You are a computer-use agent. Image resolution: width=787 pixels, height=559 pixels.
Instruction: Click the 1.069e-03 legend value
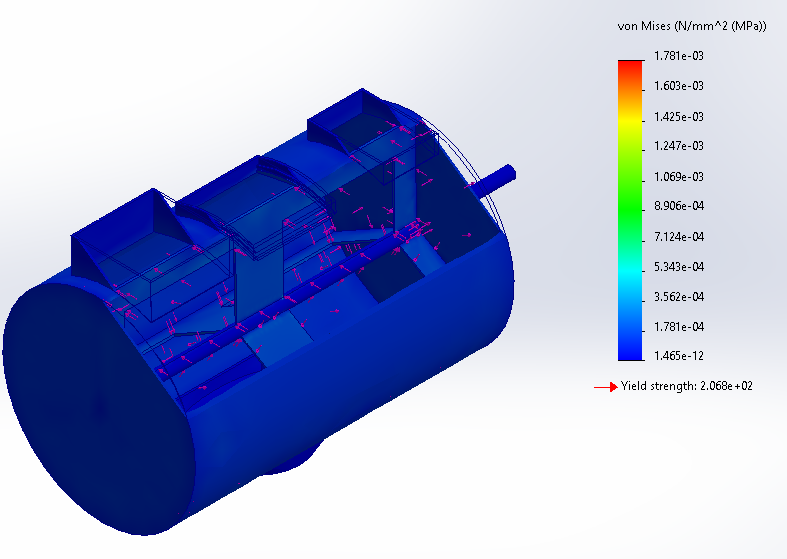pyautogui.click(x=679, y=177)
